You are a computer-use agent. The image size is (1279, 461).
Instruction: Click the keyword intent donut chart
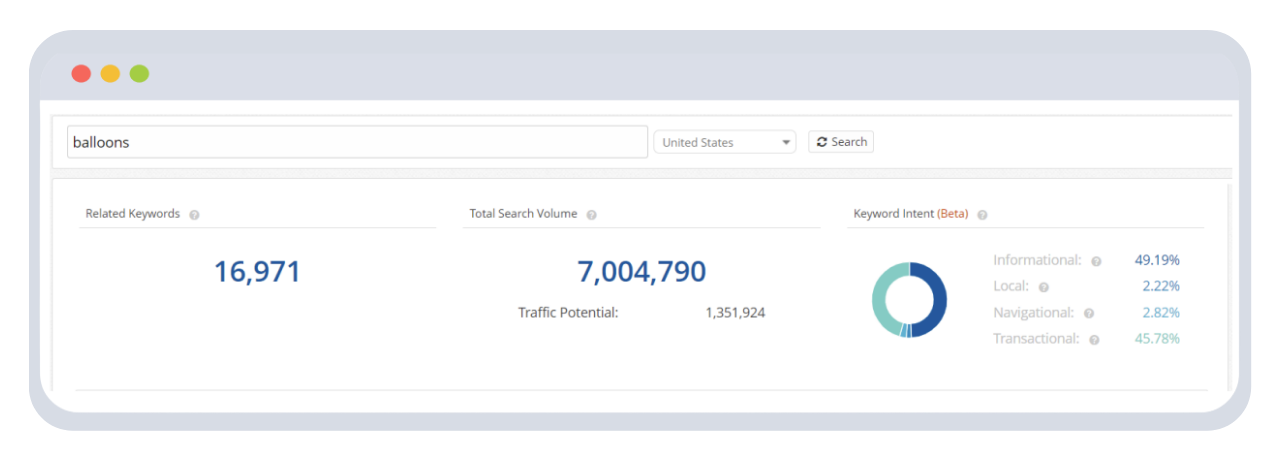909,299
